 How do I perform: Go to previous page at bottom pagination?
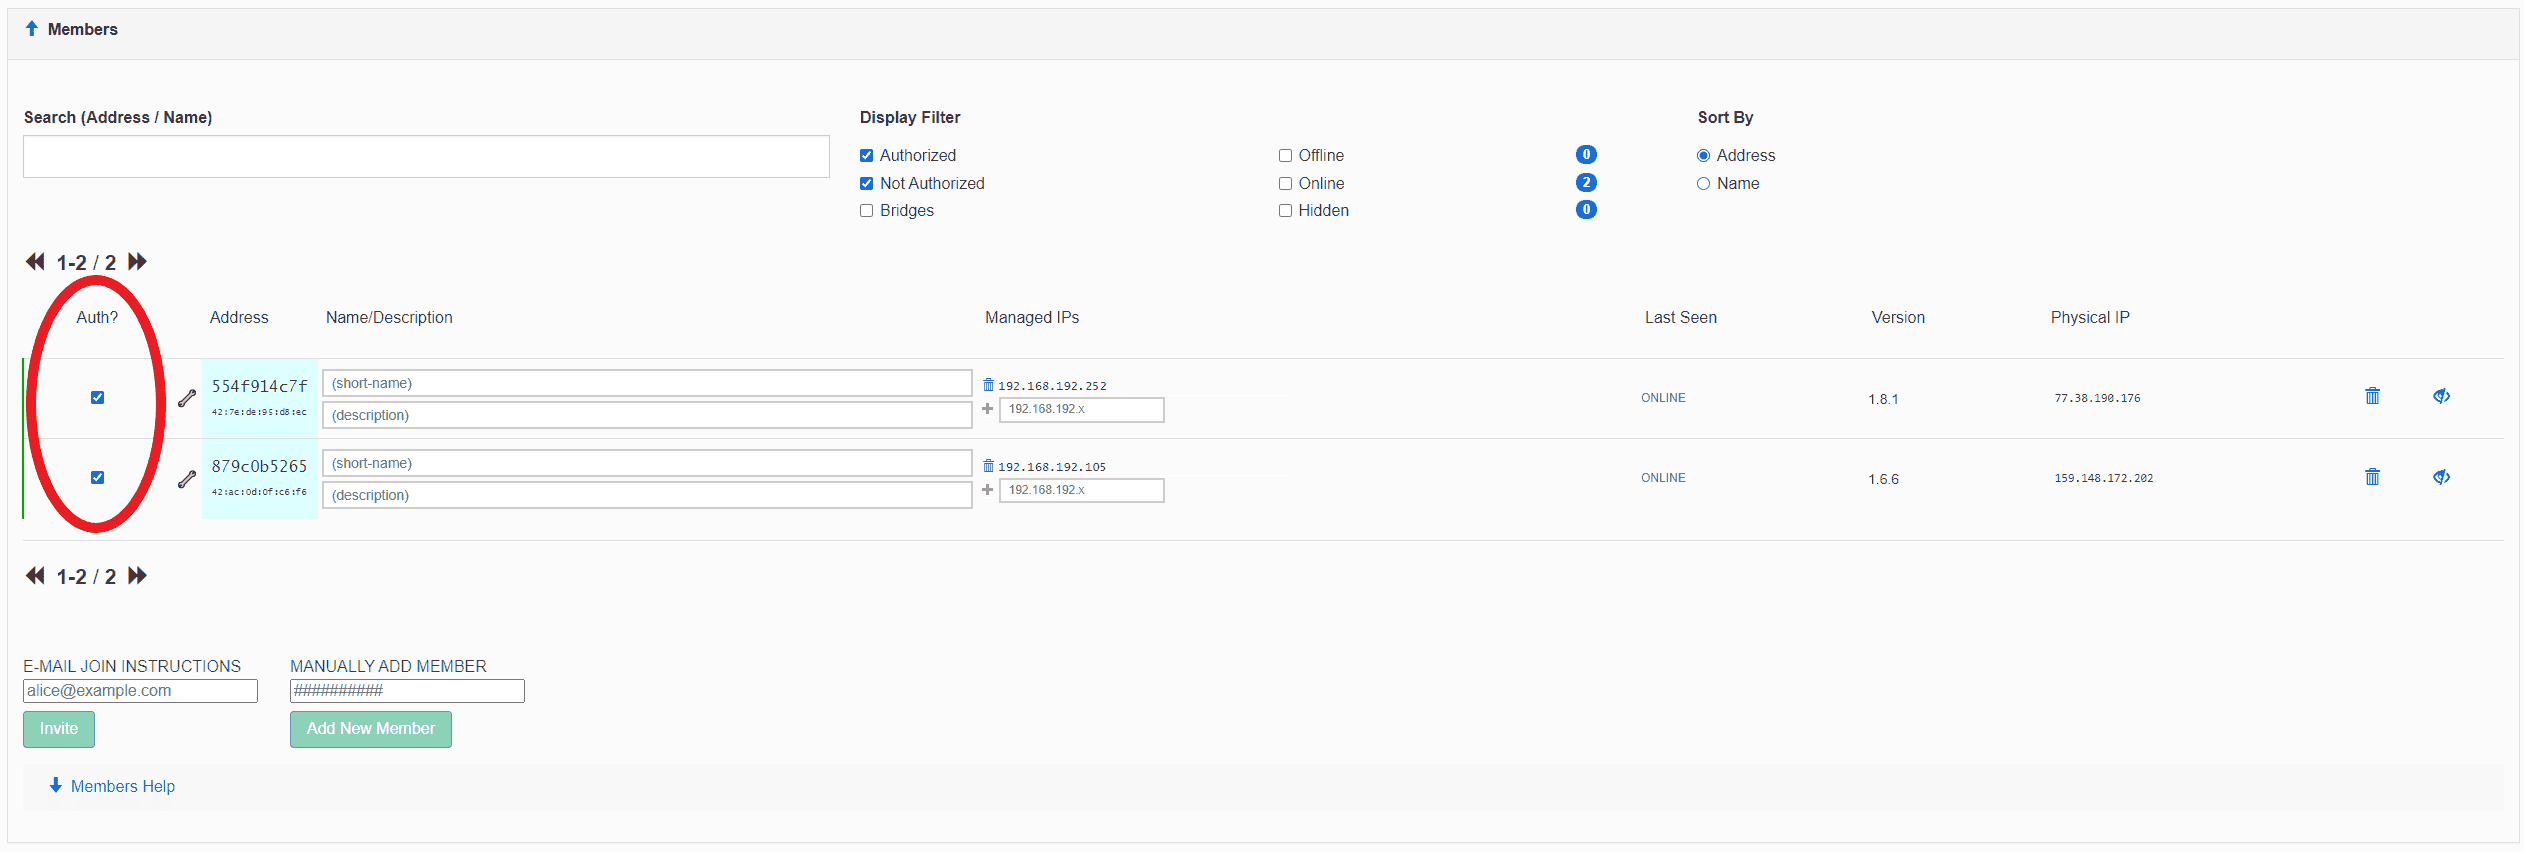tap(35, 576)
